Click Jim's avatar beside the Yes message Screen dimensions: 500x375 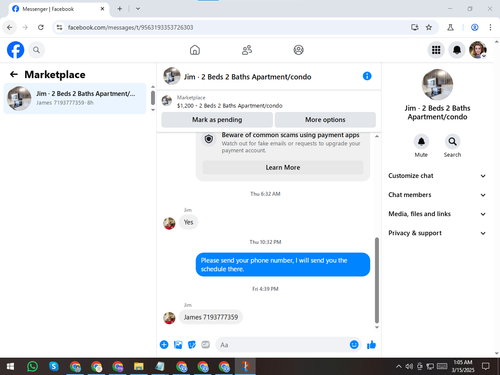169,223
